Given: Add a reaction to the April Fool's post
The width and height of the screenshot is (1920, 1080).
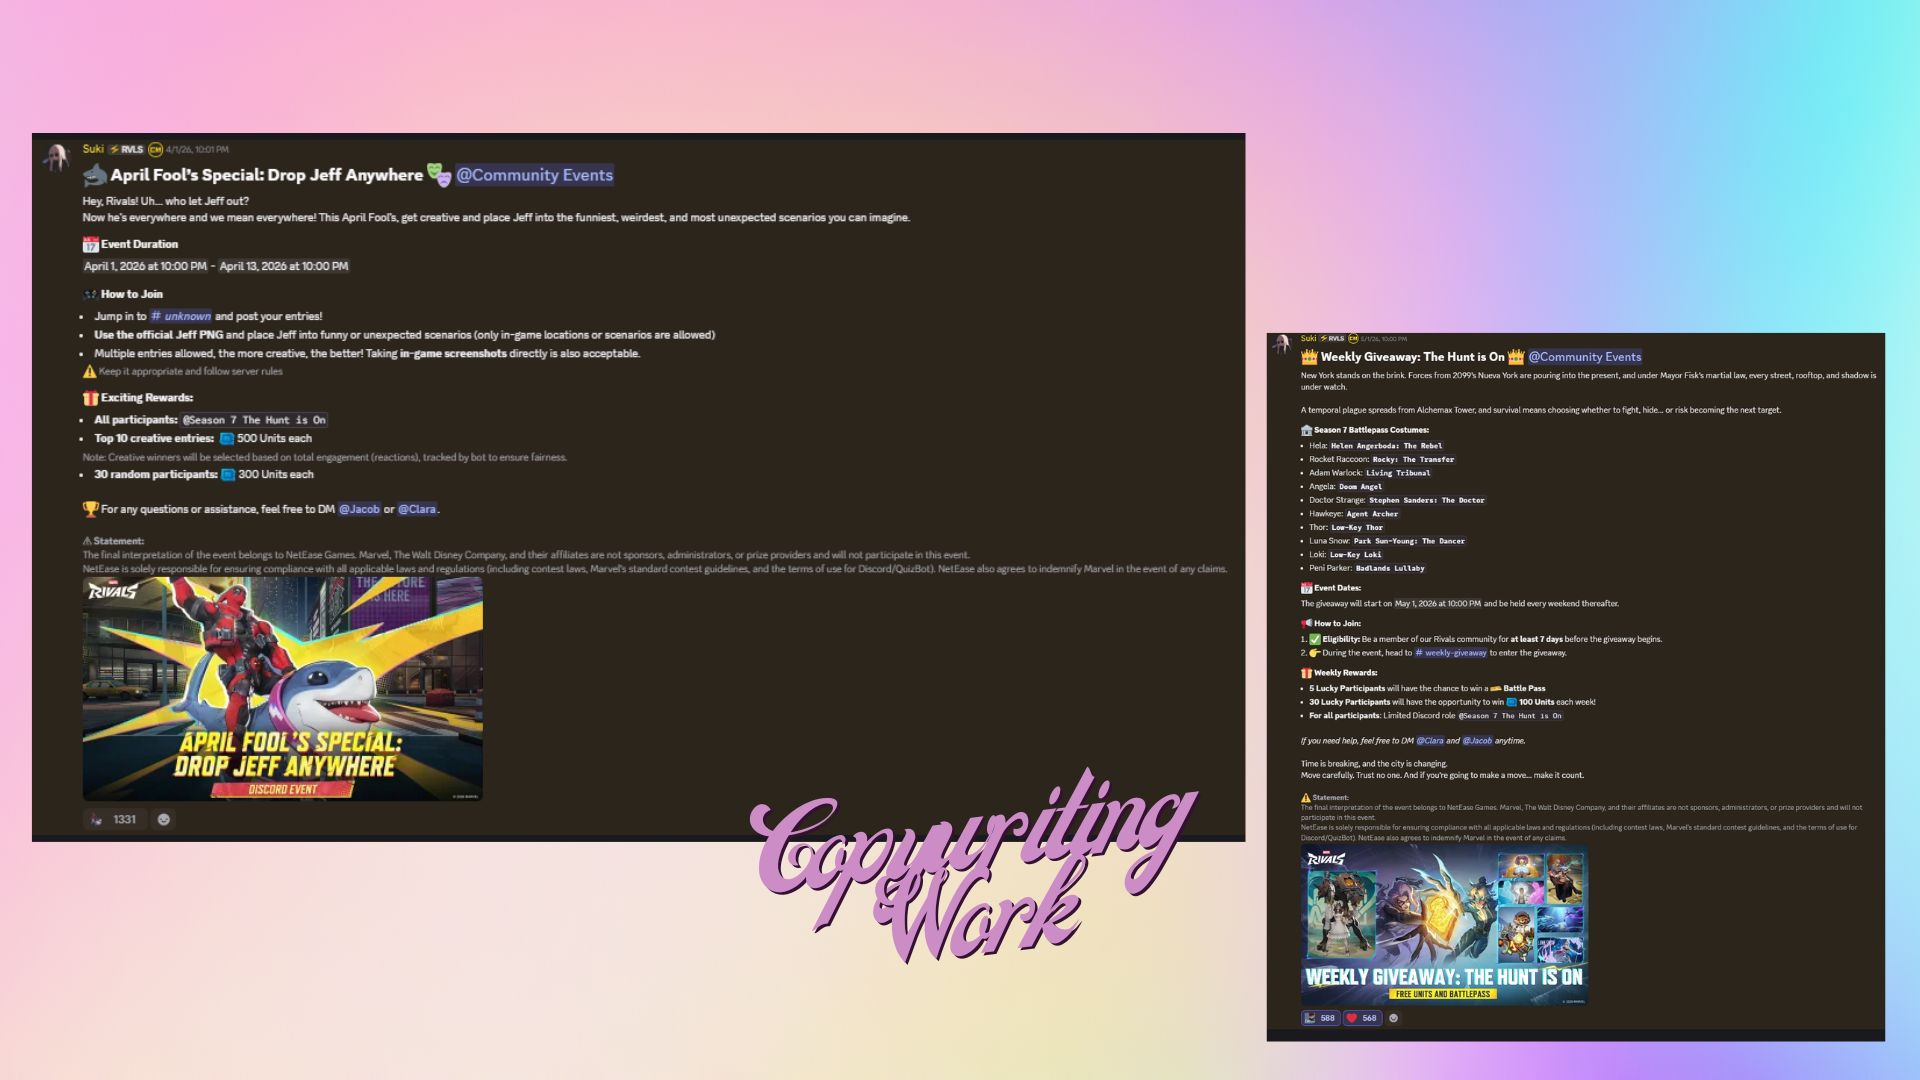Looking at the screenshot, I should pyautogui.click(x=164, y=819).
